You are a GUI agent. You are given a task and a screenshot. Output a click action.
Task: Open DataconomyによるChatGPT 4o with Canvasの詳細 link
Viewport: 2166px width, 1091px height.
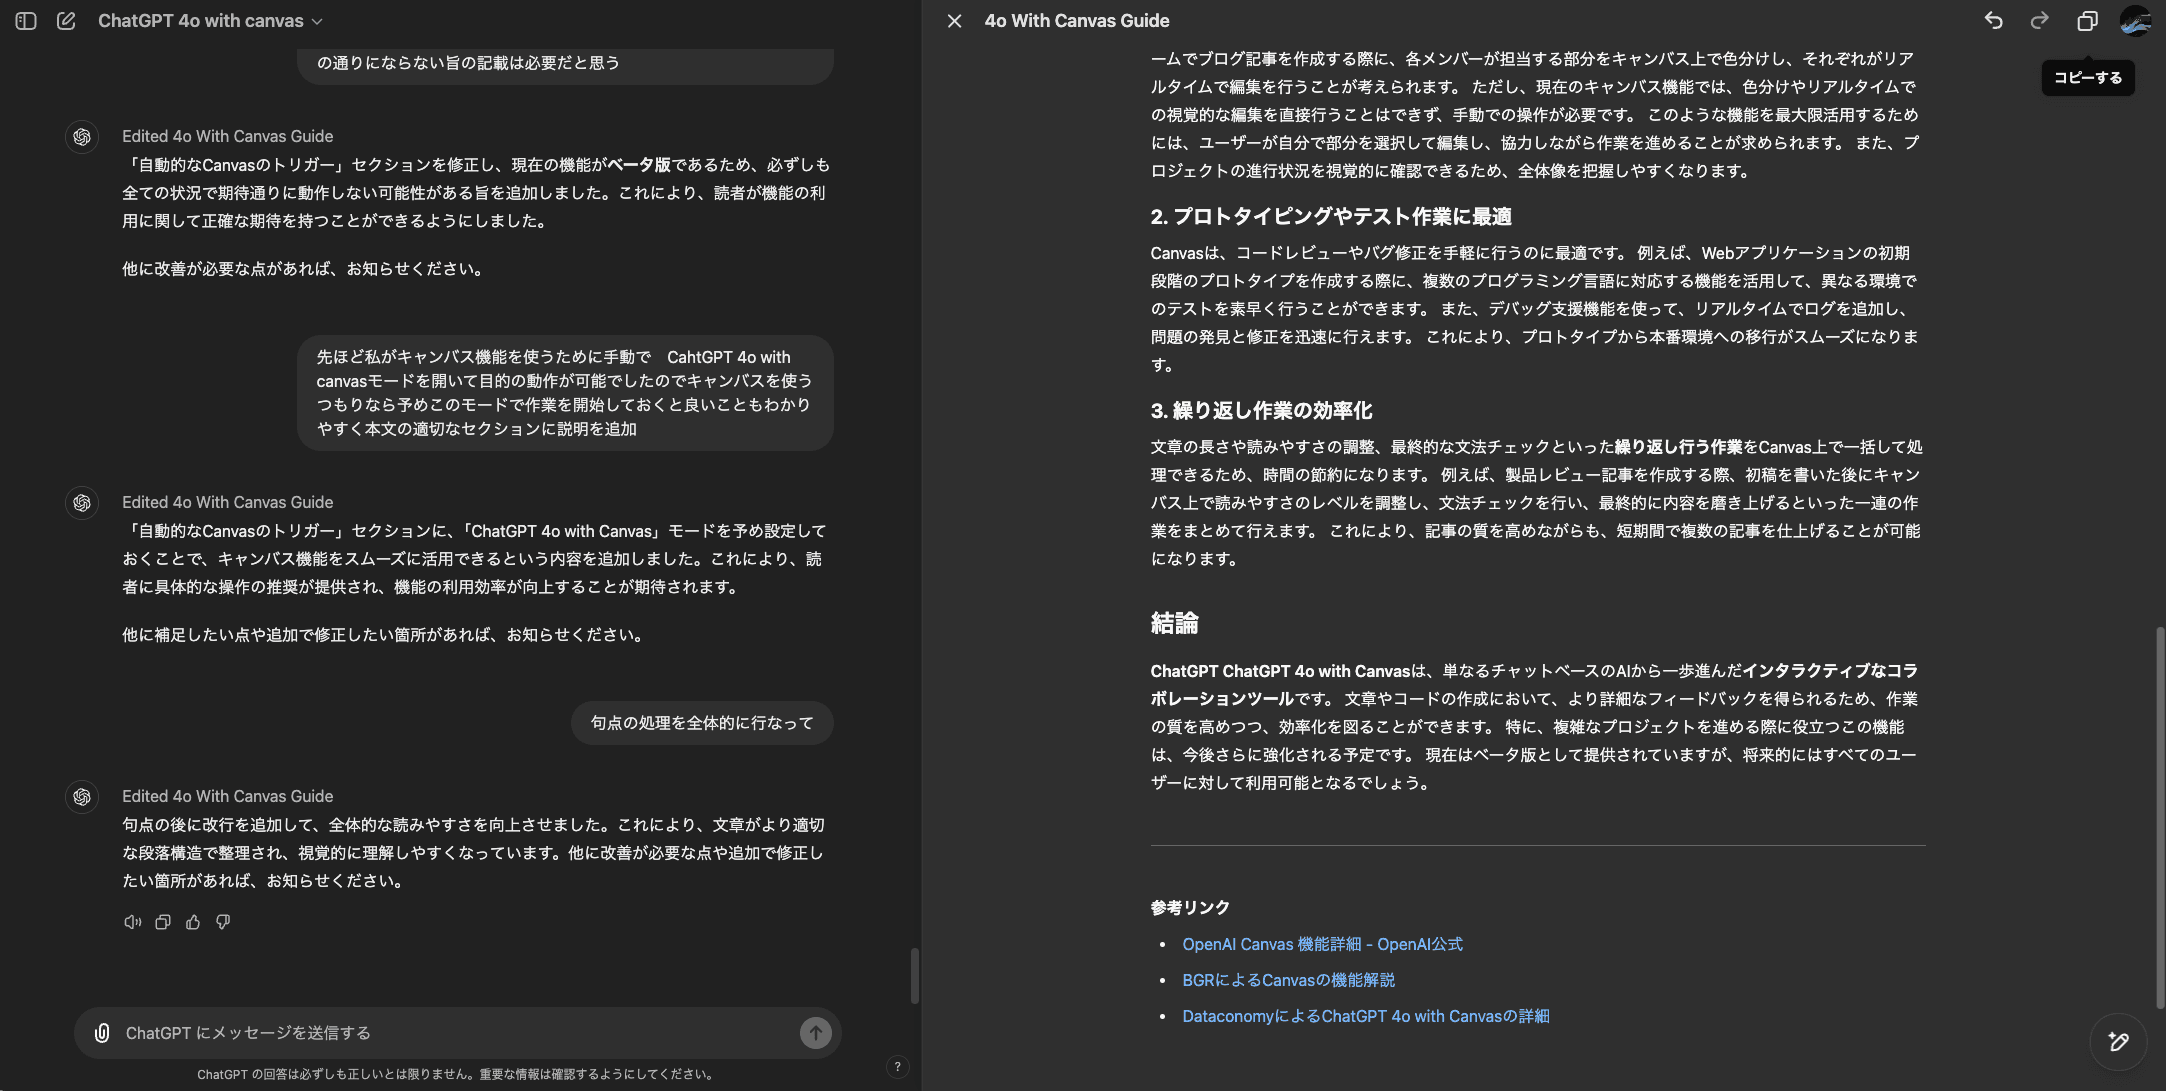click(1365, 1016)
